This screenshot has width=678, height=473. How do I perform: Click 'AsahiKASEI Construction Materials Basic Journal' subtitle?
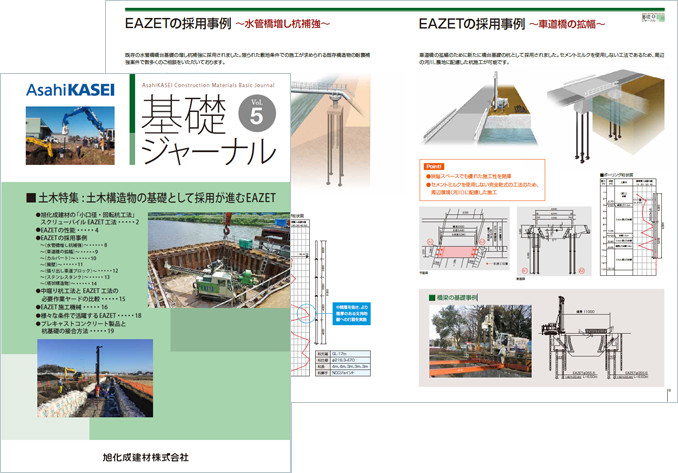[x=208, y=85]
